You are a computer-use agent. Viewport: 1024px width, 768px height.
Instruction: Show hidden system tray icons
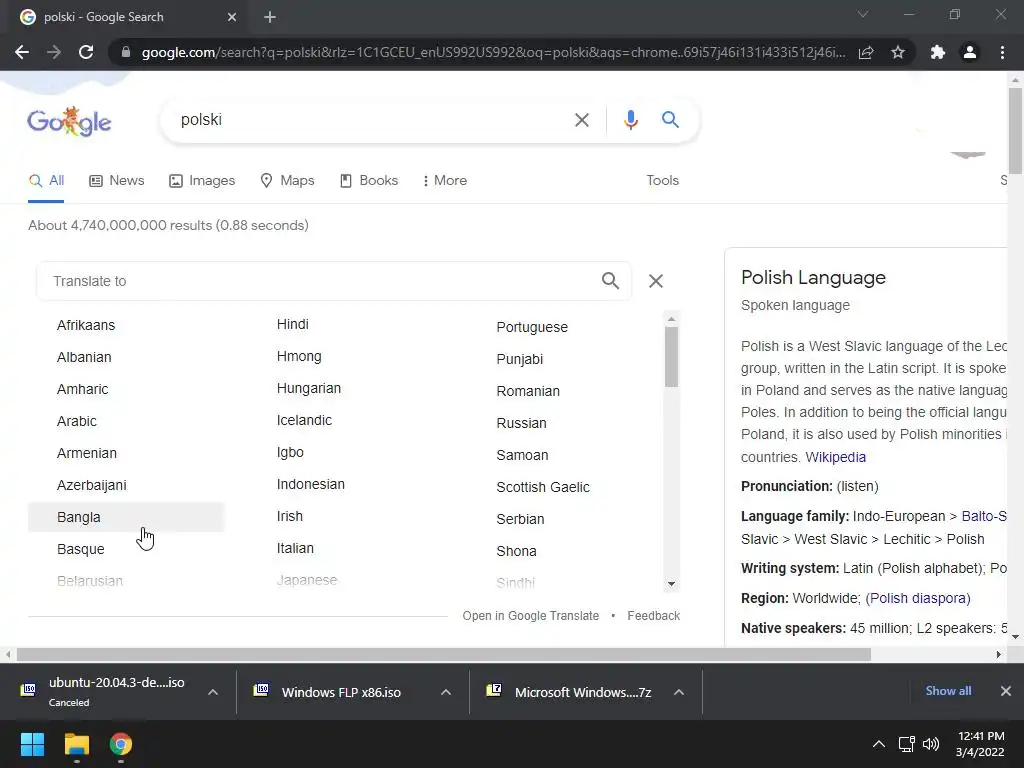pyautogui.click(x=879, y=744)
